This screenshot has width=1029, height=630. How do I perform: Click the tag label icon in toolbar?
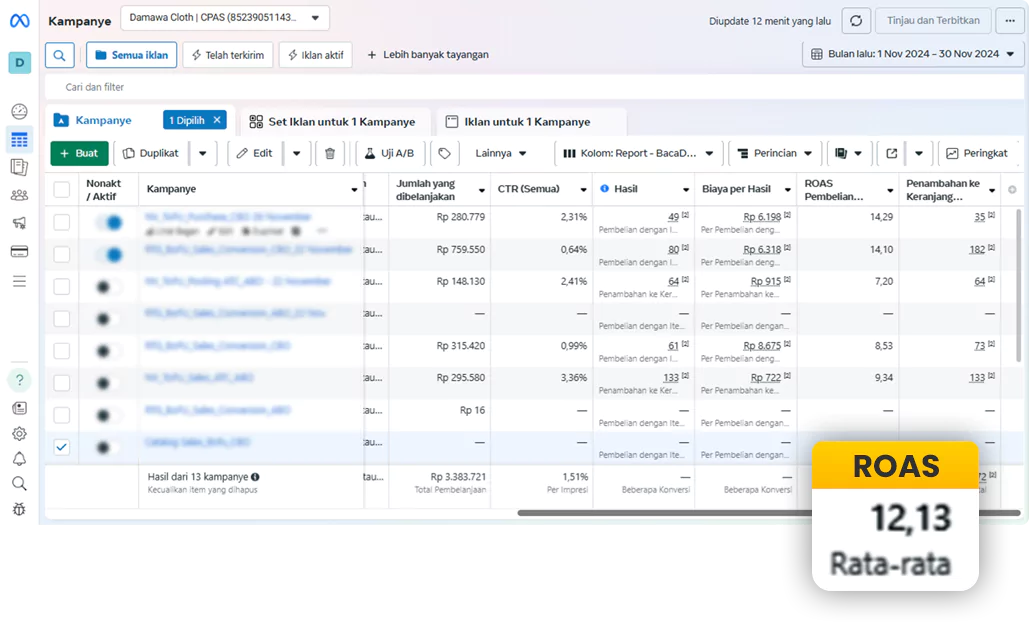[445, 153]
